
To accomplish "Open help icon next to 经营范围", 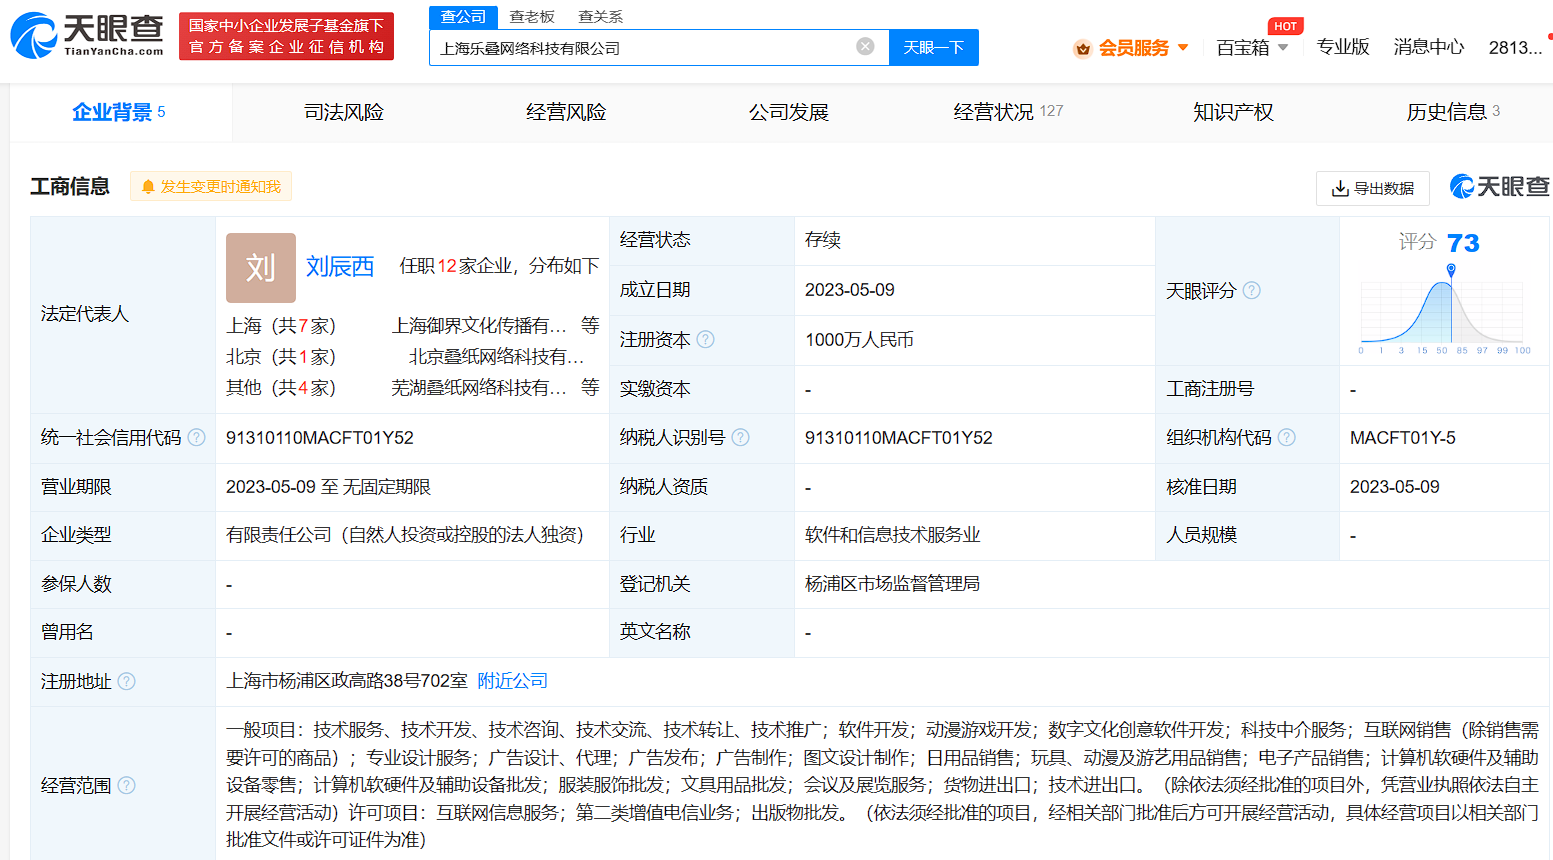I will tap(127, 785).
